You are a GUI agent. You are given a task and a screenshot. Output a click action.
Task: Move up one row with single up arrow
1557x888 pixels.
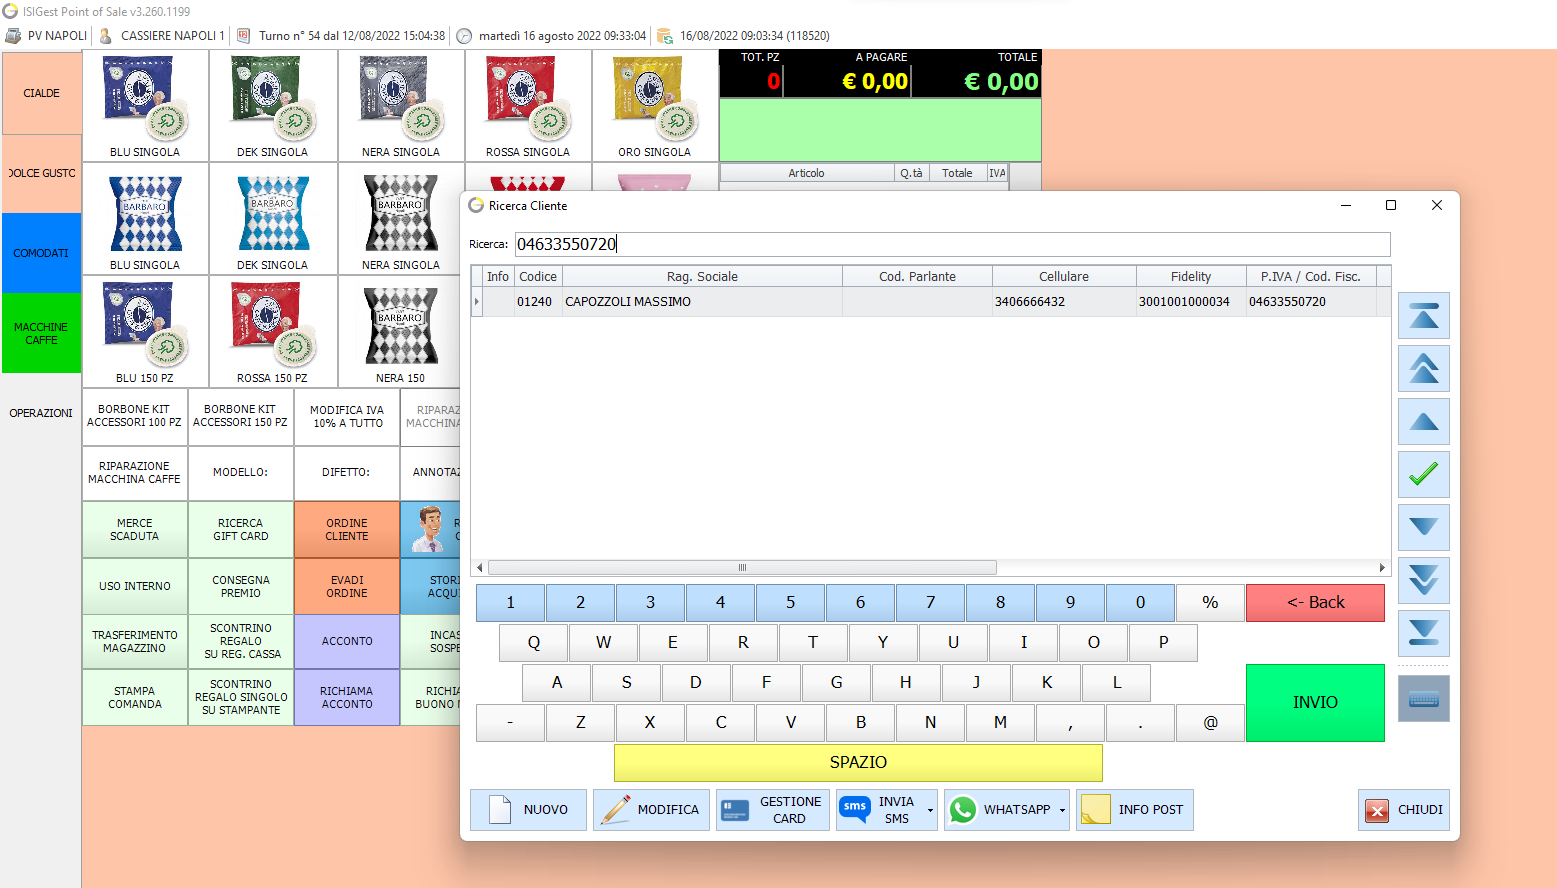(1423, 422)
